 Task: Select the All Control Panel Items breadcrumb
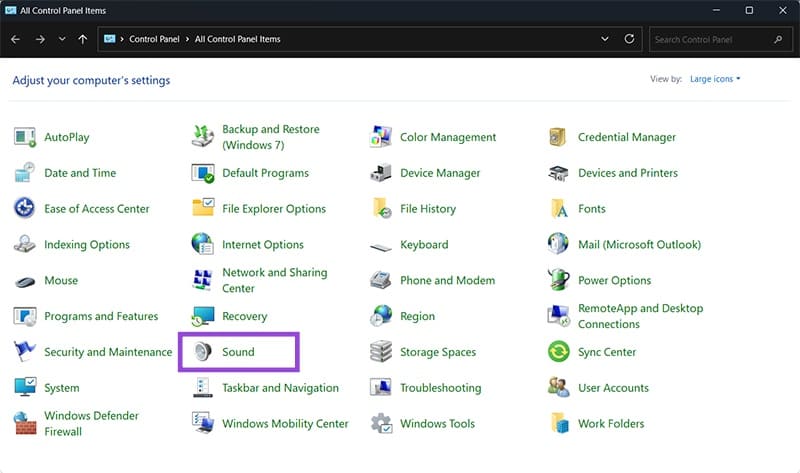[x=238, y=39]
